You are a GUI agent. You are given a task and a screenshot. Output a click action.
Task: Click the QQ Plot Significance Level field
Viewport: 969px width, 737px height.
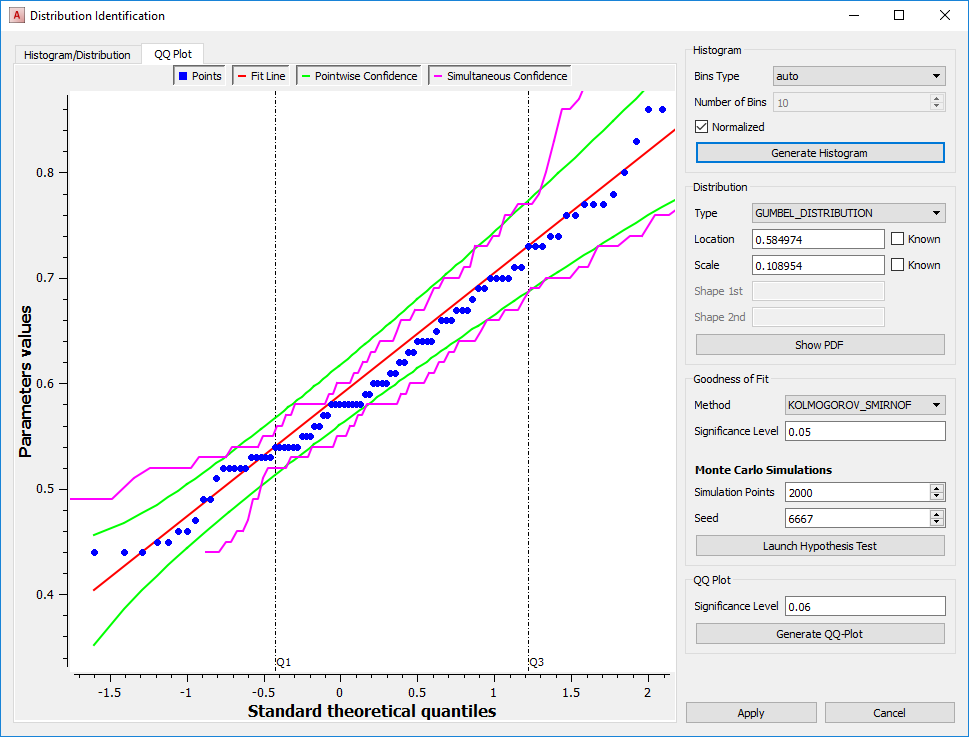tap(864, 605)
